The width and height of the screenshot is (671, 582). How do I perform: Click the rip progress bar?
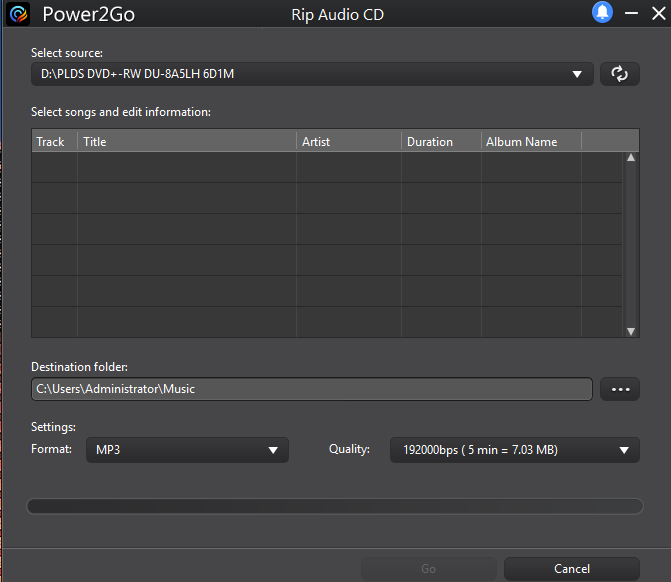(x=335, y=506)
